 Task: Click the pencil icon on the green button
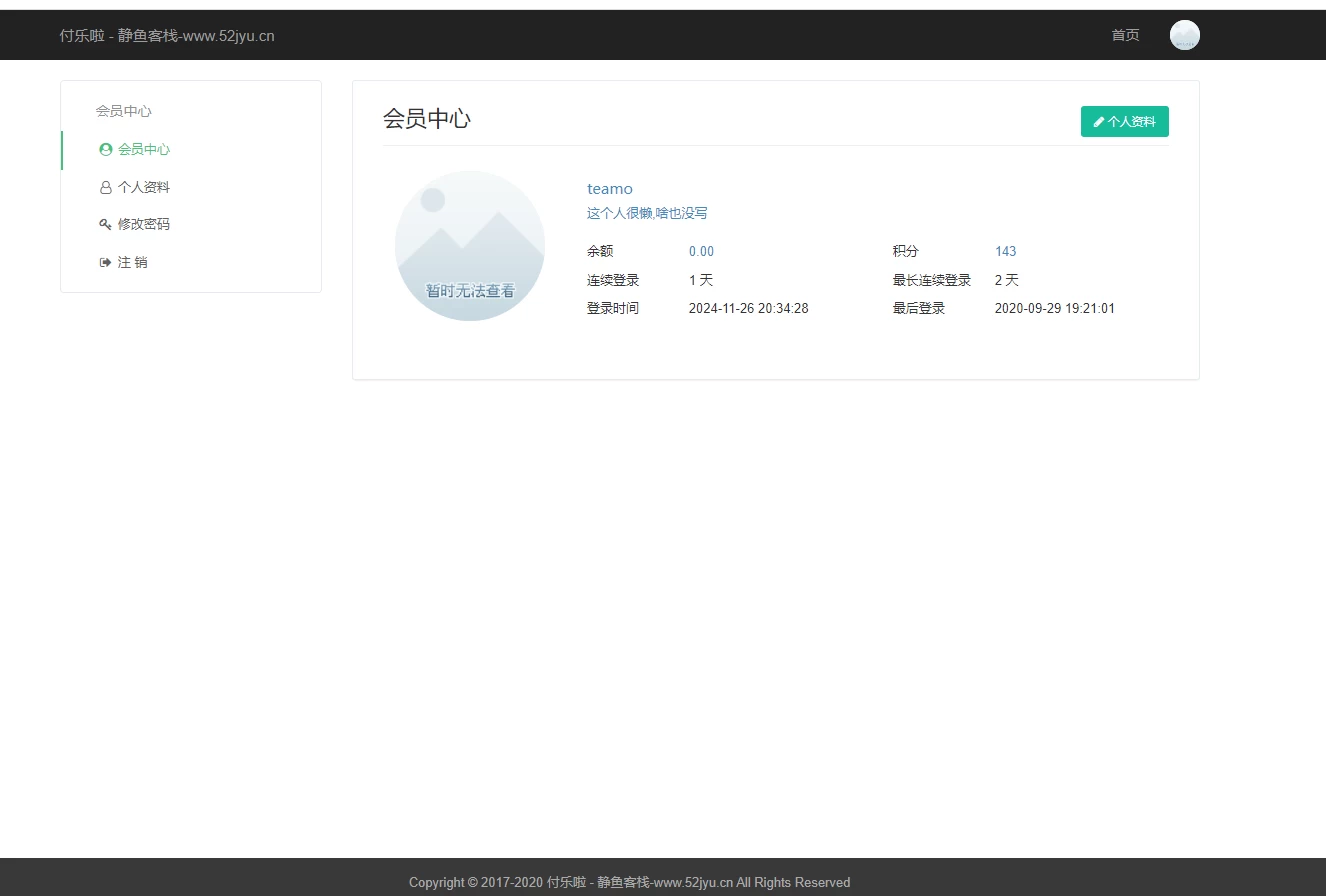coord(1099,122)
